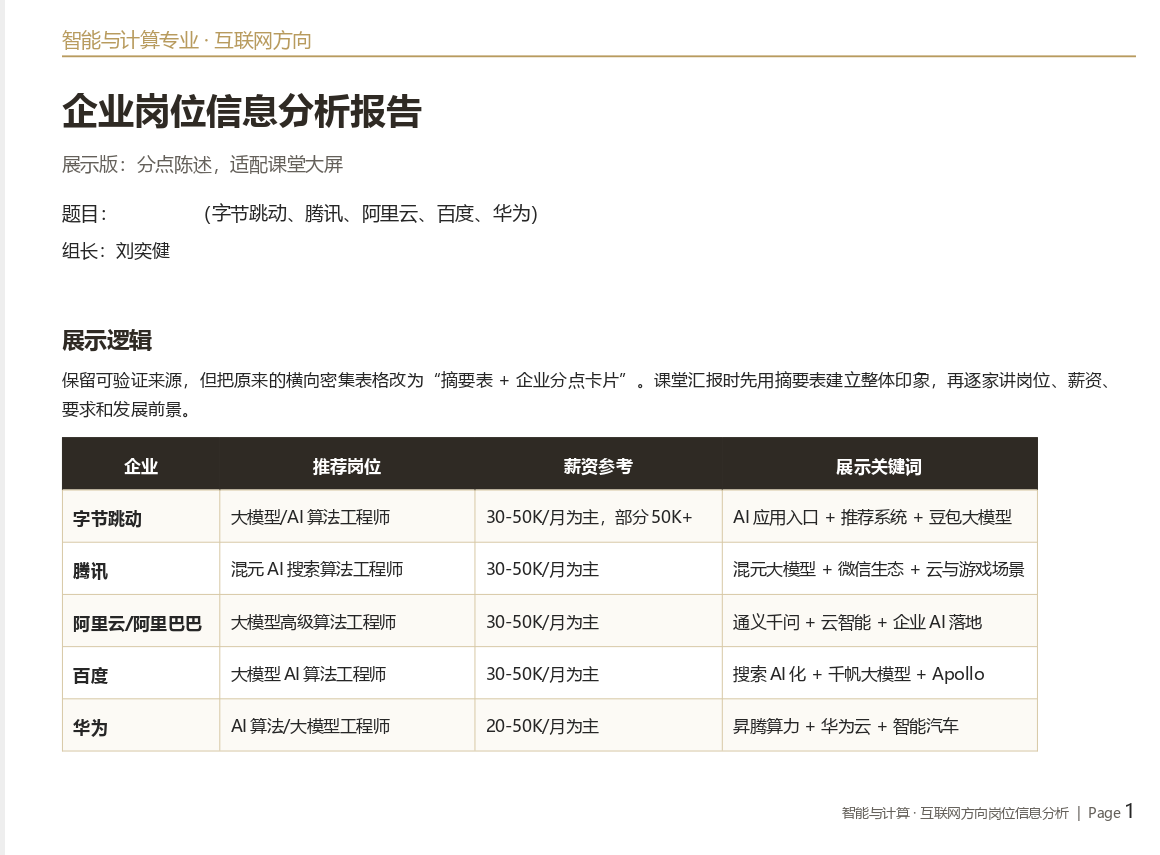The height and width of the screenshot is (855, 1160).
Task: Click the 题目： label
Action: 84,214
